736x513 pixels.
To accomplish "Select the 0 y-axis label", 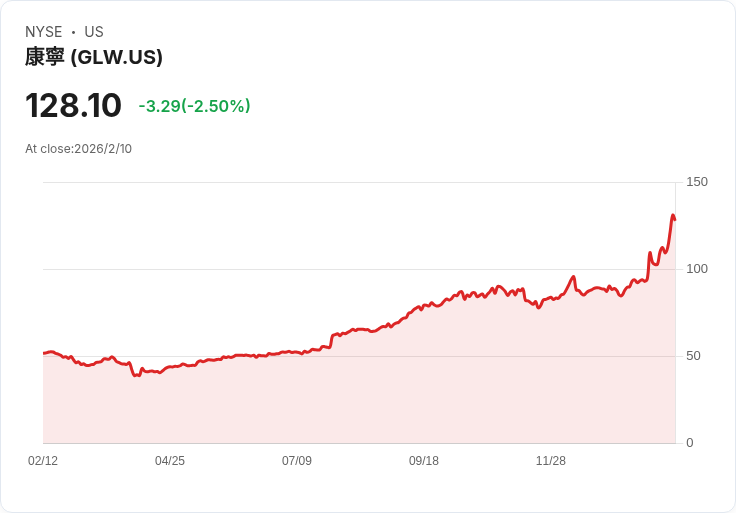I will (689, 443).
